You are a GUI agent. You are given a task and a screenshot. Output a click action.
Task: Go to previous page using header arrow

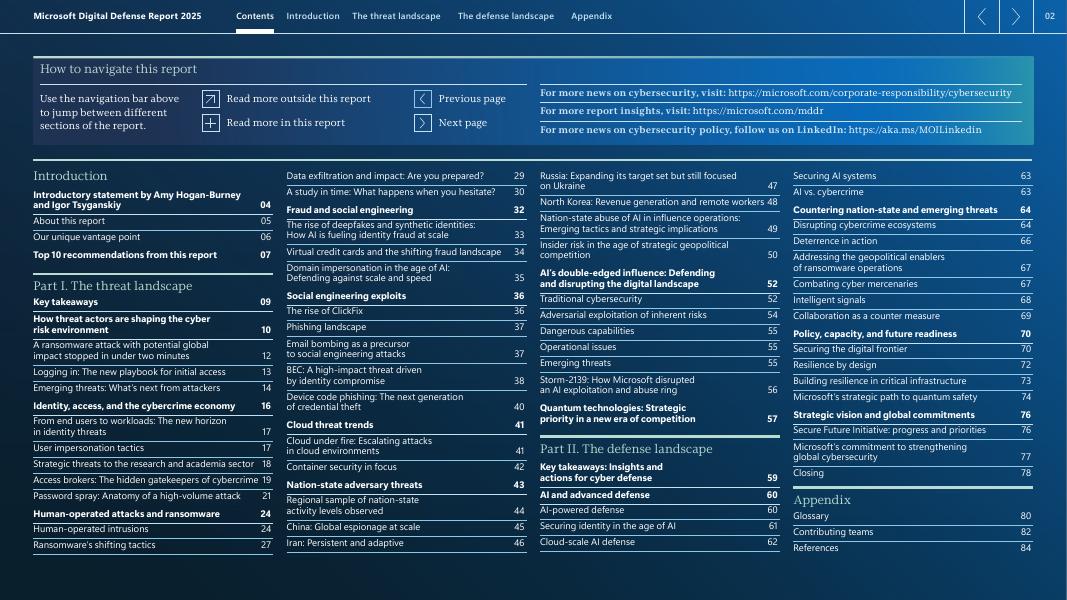(x=981, y=16)
